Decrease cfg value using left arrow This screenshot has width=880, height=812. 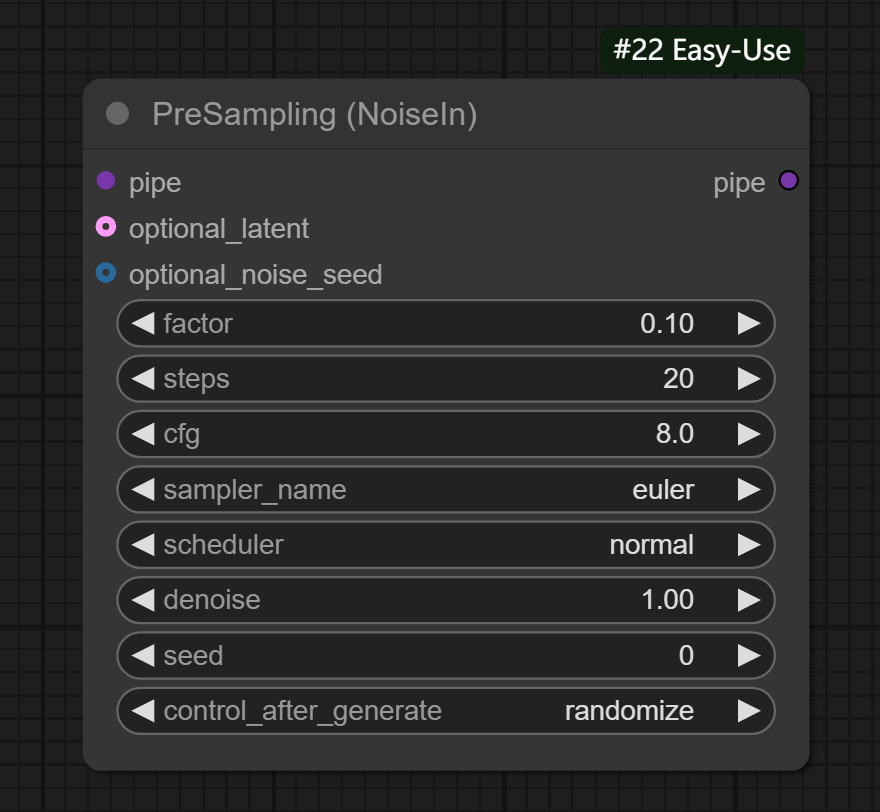(x=143, y=434)
